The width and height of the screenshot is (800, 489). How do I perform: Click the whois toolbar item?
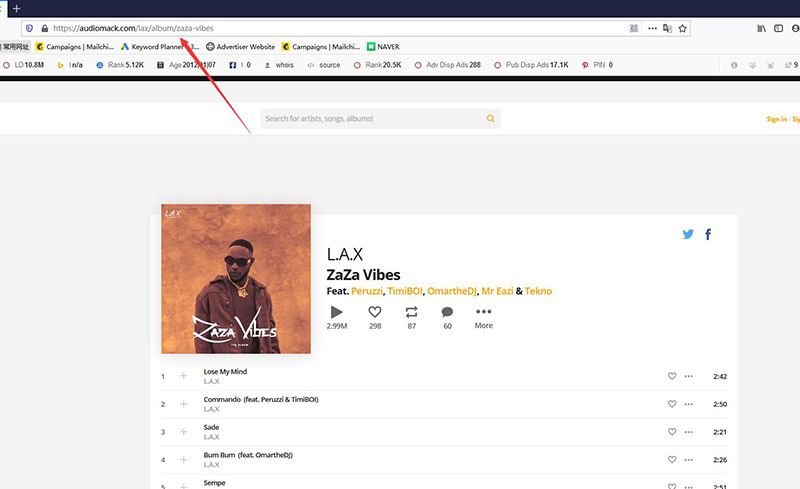tap(279, 65)
